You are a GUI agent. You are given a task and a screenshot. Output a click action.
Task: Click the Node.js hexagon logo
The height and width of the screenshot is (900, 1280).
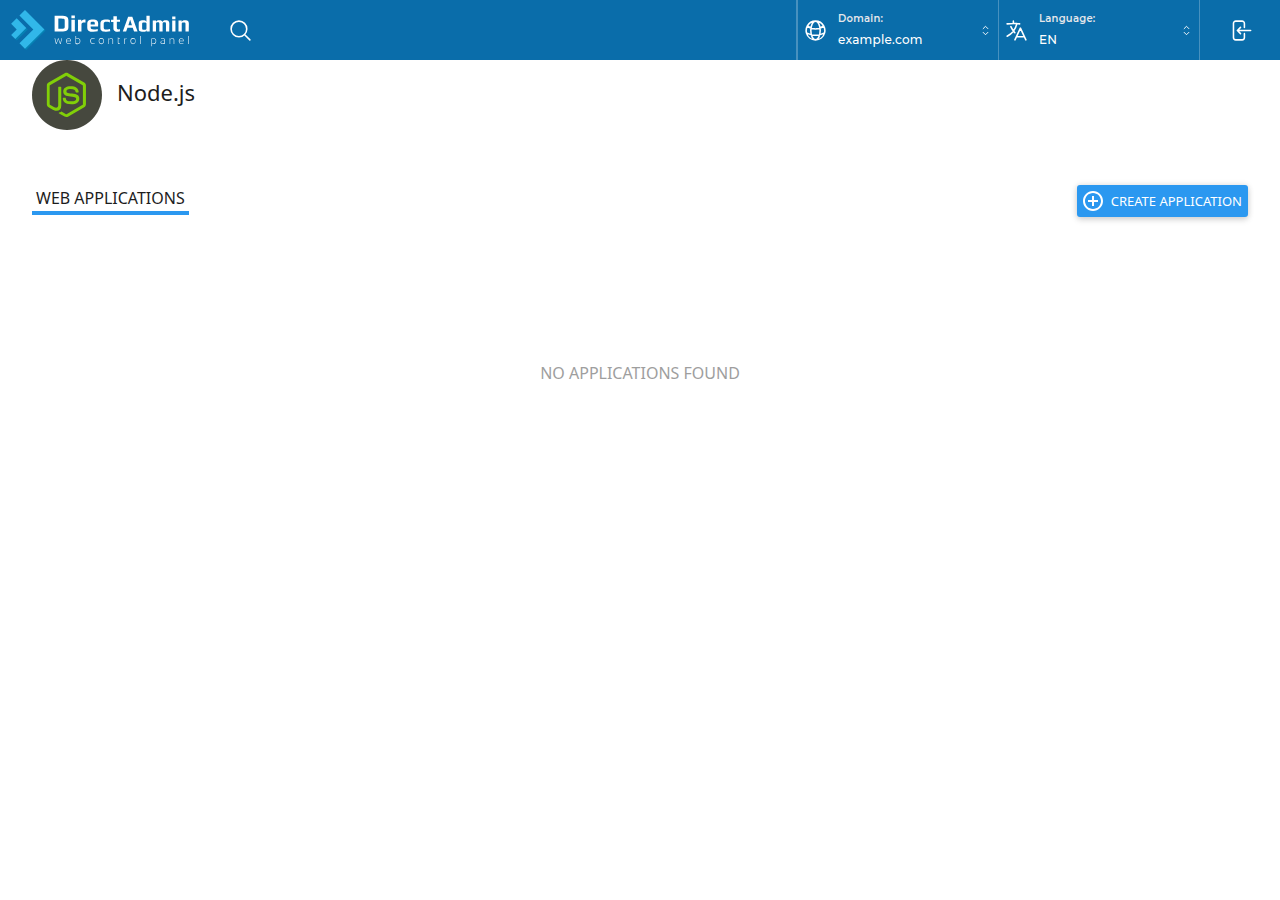(x=67, y=95)
